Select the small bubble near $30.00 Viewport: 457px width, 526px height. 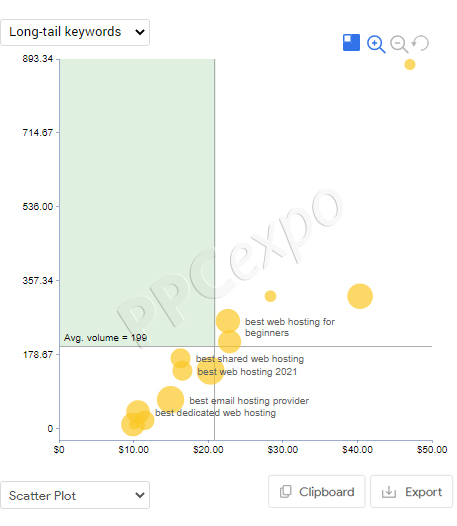(x=270, y=296)
